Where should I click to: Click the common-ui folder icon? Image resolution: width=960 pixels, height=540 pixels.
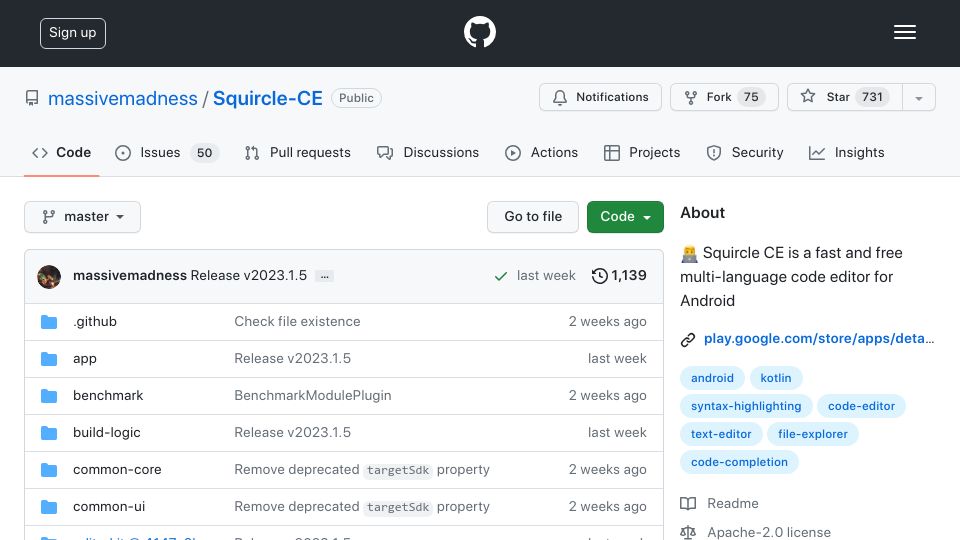pyautogui.click(x=49, y=507)
